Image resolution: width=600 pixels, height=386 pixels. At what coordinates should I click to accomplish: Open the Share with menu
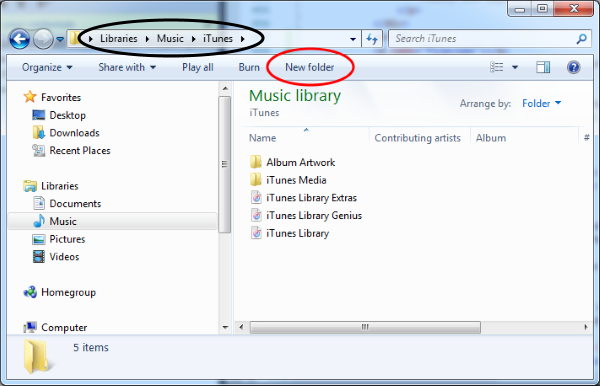[127, 67]
